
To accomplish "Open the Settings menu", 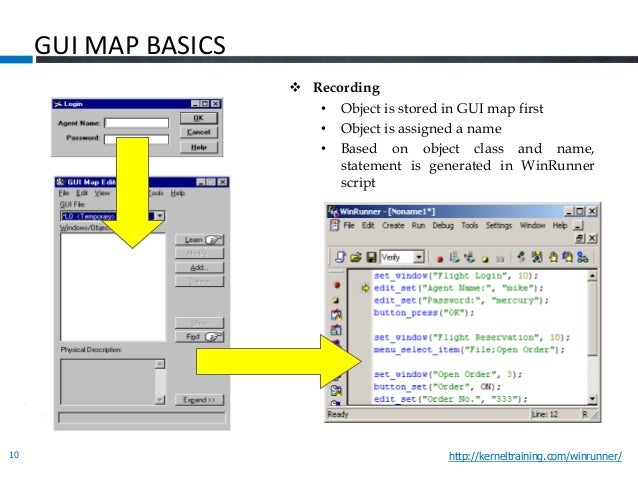I will pyautogui.click(x=498, y=225).
